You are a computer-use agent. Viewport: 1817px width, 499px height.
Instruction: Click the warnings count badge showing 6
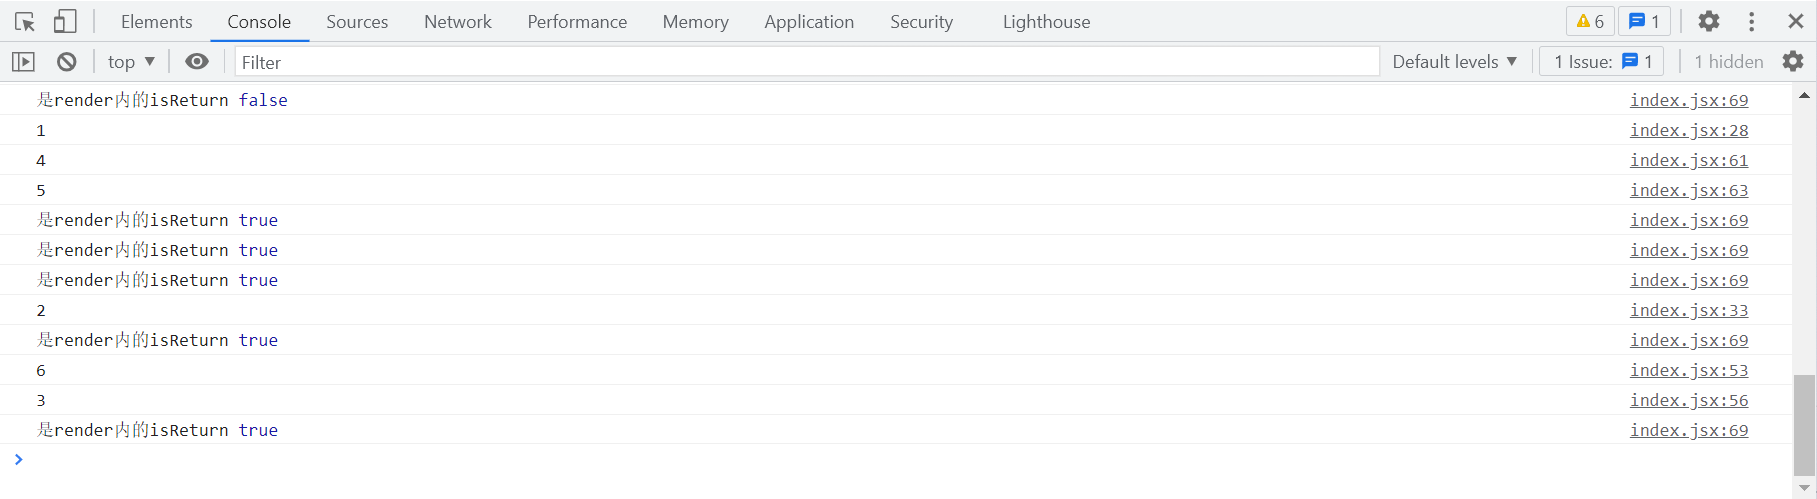coord(1590,22)
